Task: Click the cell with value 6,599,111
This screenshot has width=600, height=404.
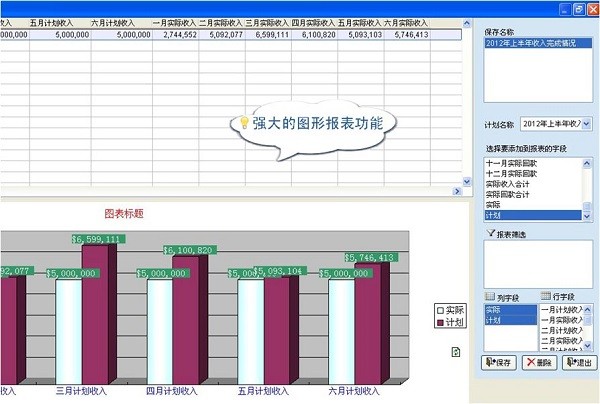Action: point(268,35)
